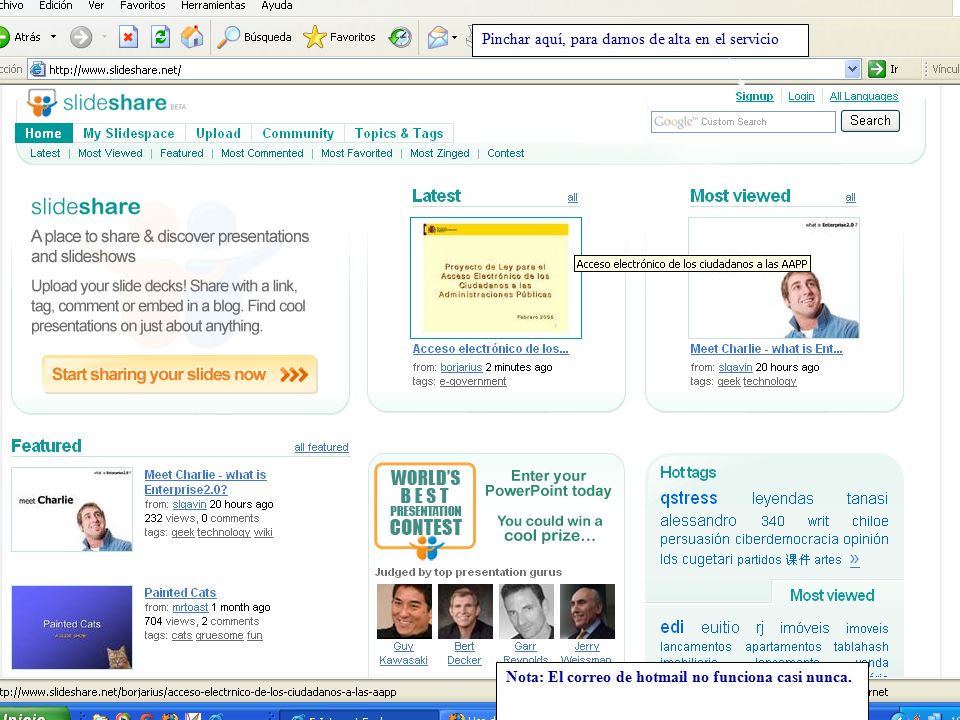
Task: Click the ciberdemocracia hot tag
Action: (786, 539)
